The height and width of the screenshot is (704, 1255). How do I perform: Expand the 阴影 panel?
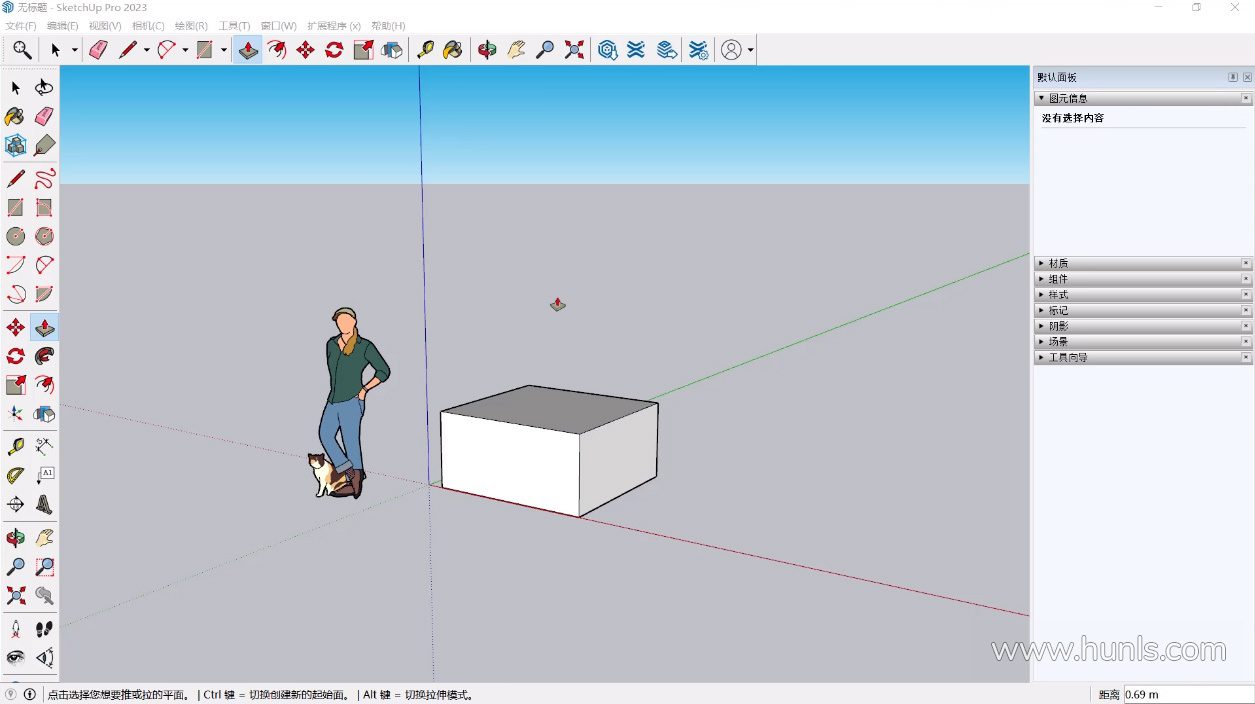[x=1058, y=326]
